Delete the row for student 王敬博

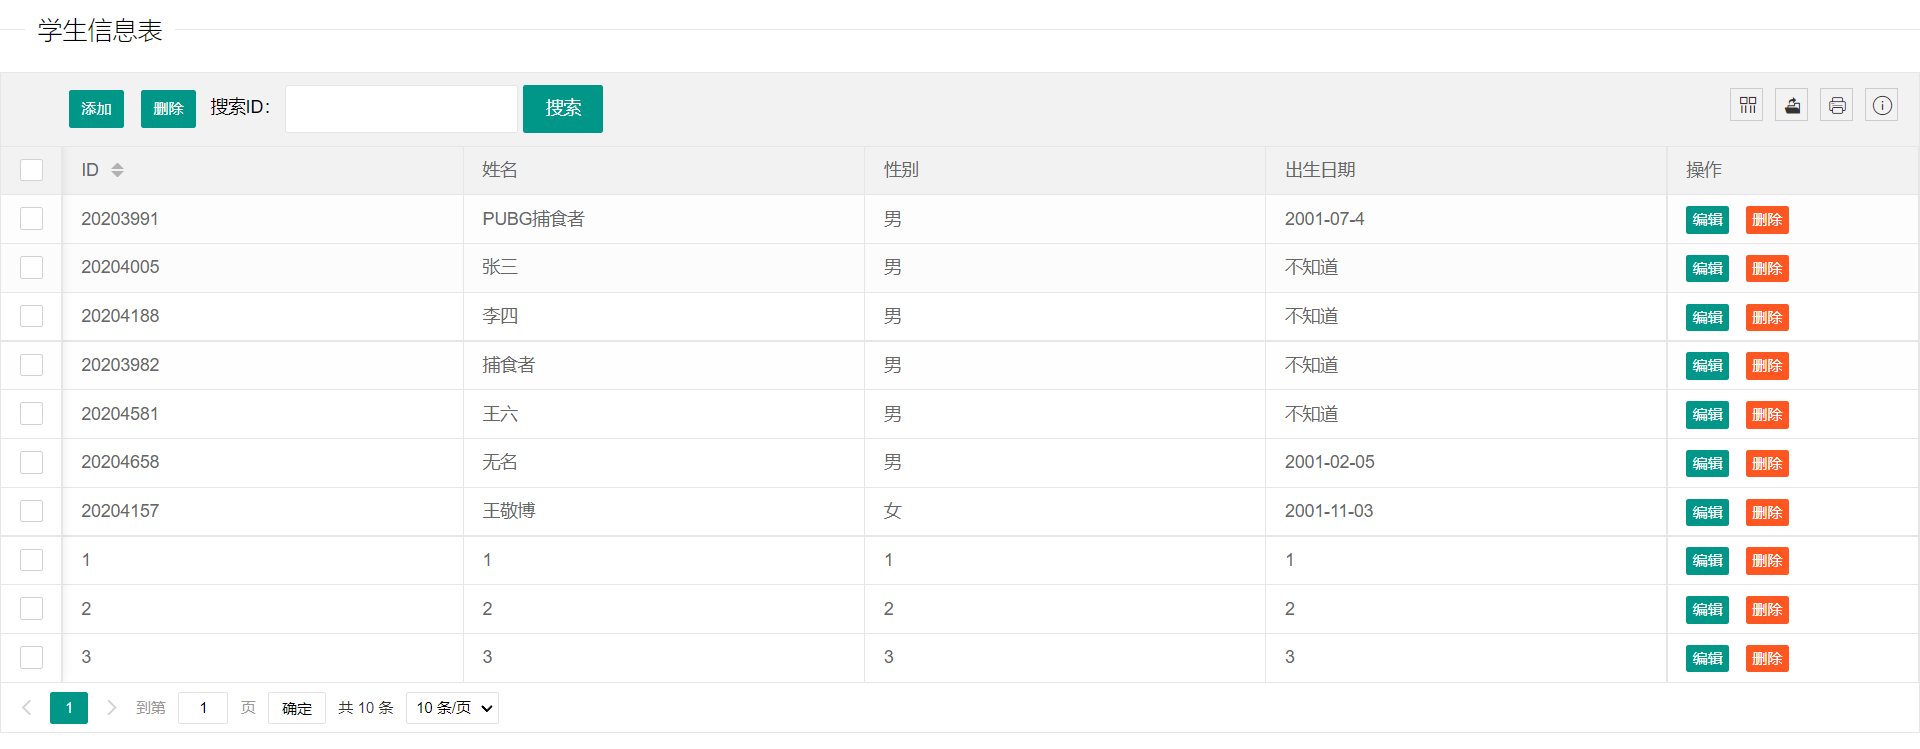click(1767, 512)
